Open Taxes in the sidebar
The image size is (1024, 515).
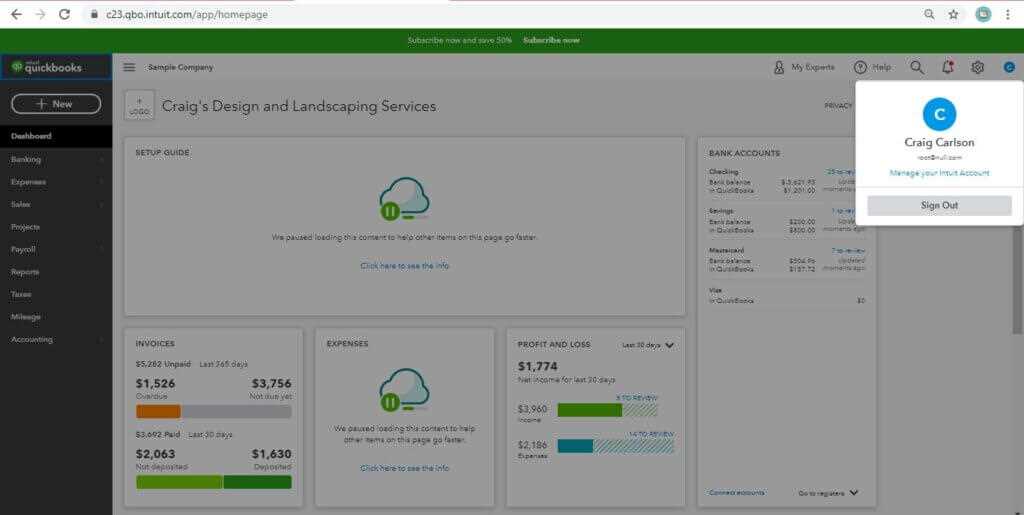point(56,294)
